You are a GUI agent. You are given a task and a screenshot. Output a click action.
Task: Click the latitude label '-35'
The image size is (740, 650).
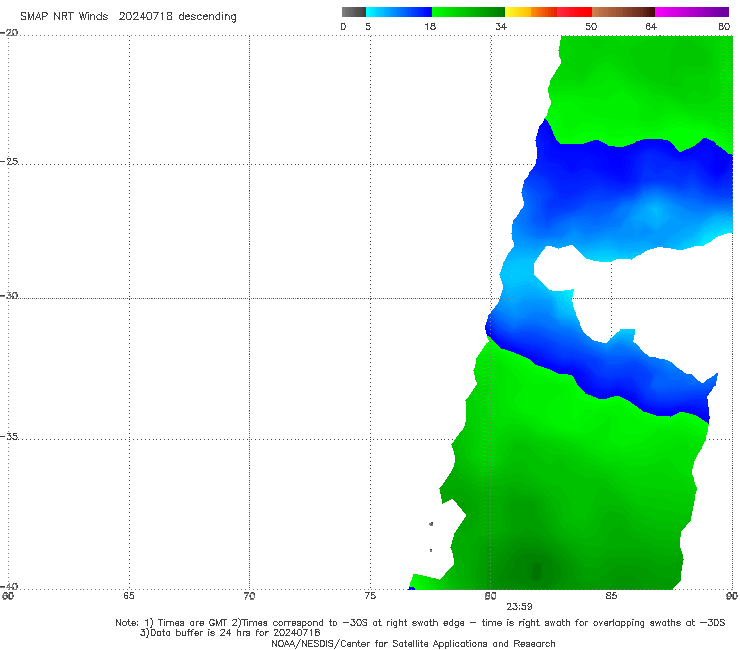9,436
